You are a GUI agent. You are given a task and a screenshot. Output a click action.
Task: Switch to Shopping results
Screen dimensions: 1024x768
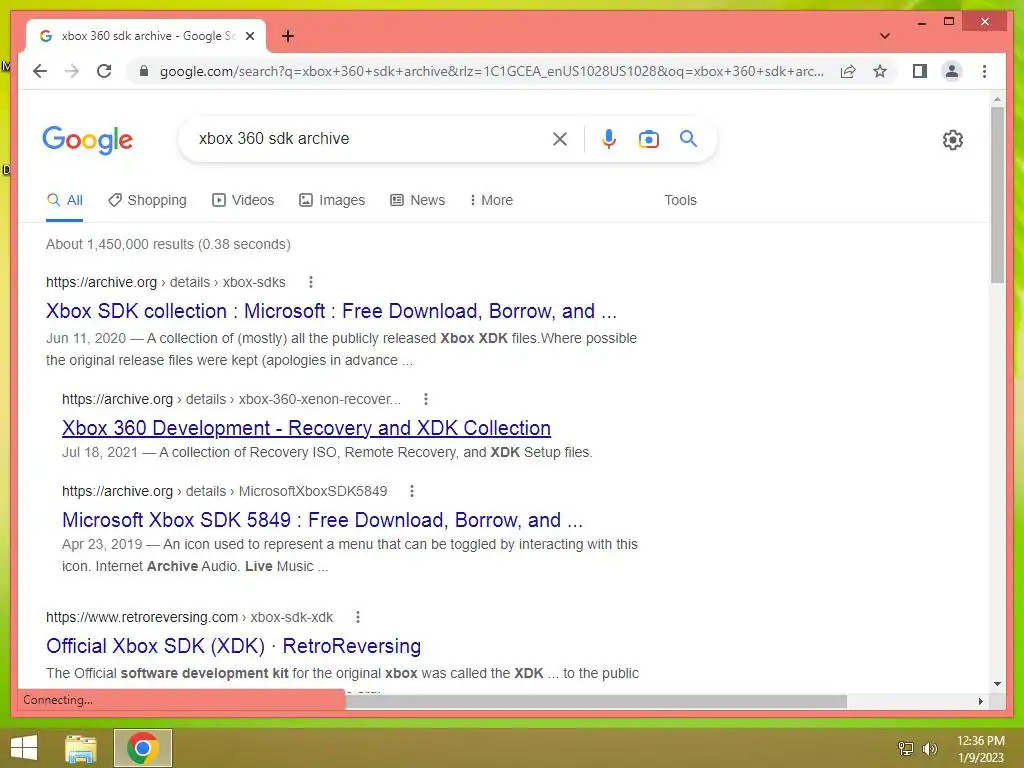[x=148, y=200]
